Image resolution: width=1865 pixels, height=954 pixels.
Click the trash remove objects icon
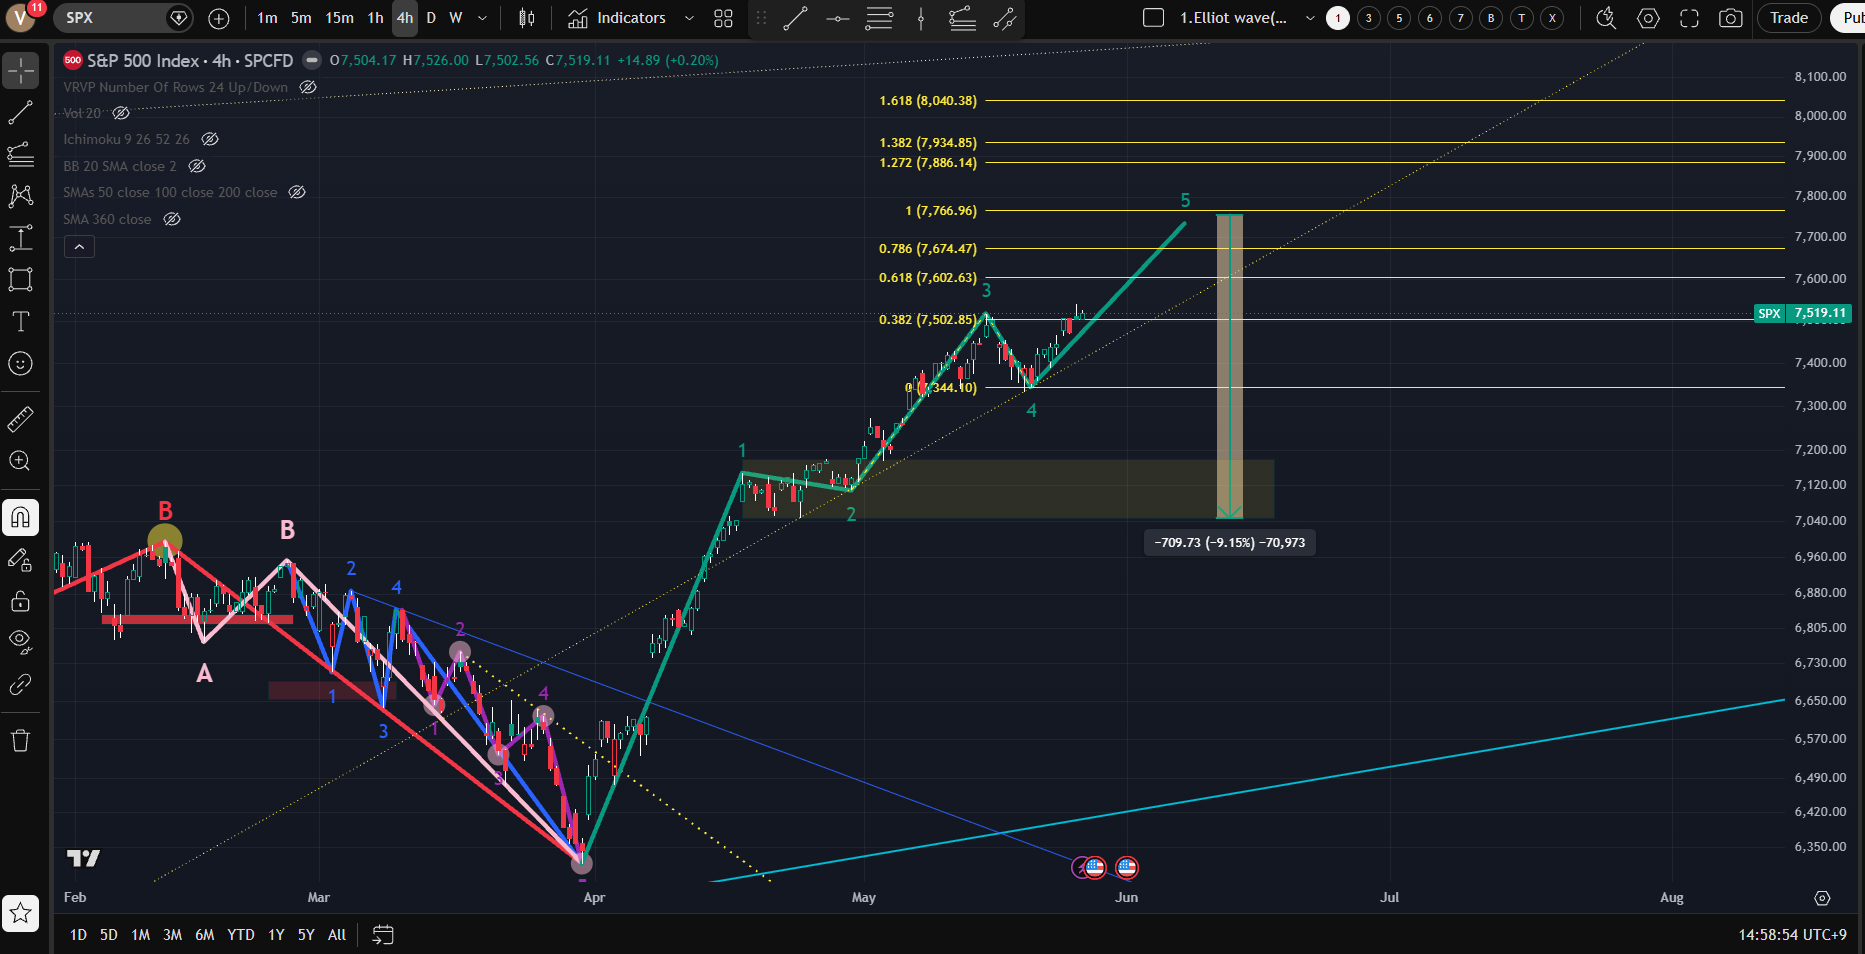click(x=21, y=740)
